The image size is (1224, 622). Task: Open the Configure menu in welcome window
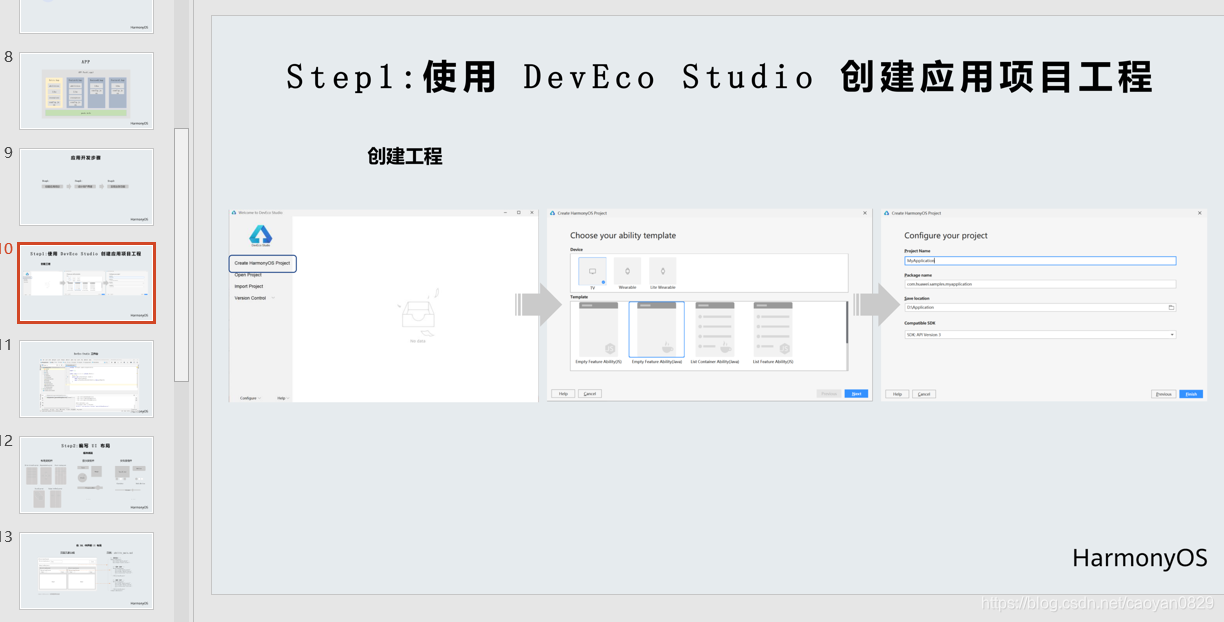[249, 398]
